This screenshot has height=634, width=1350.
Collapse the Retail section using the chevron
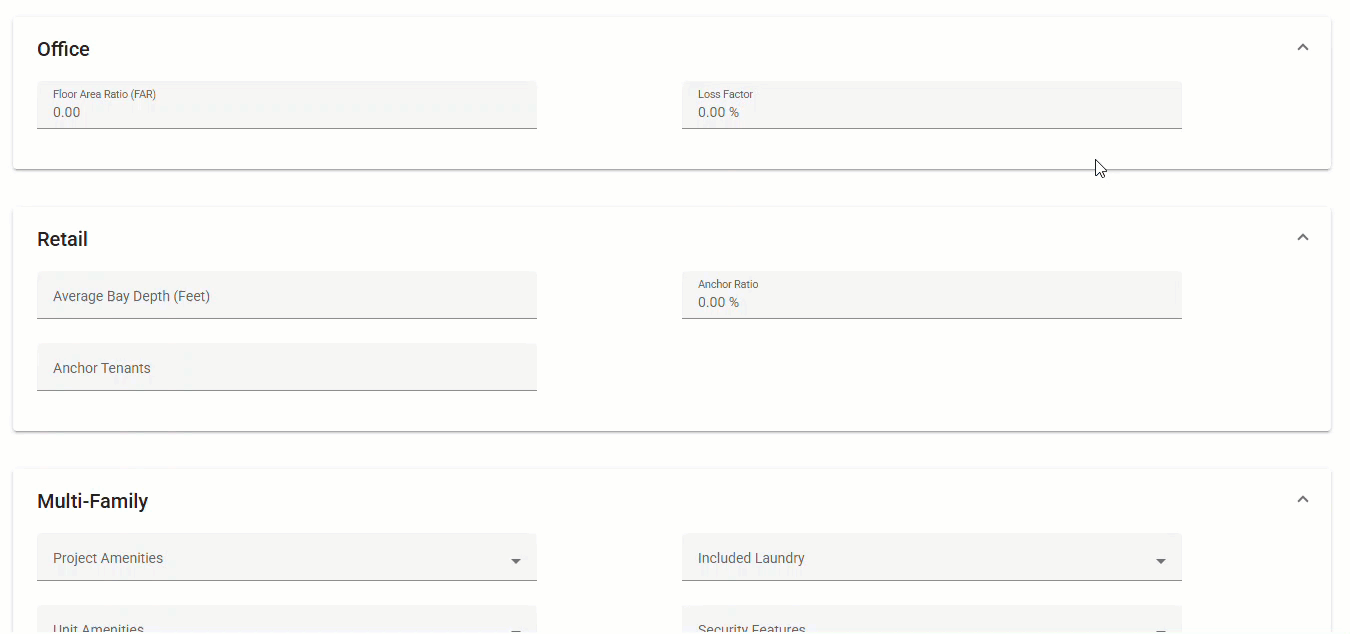[1302, 238]
